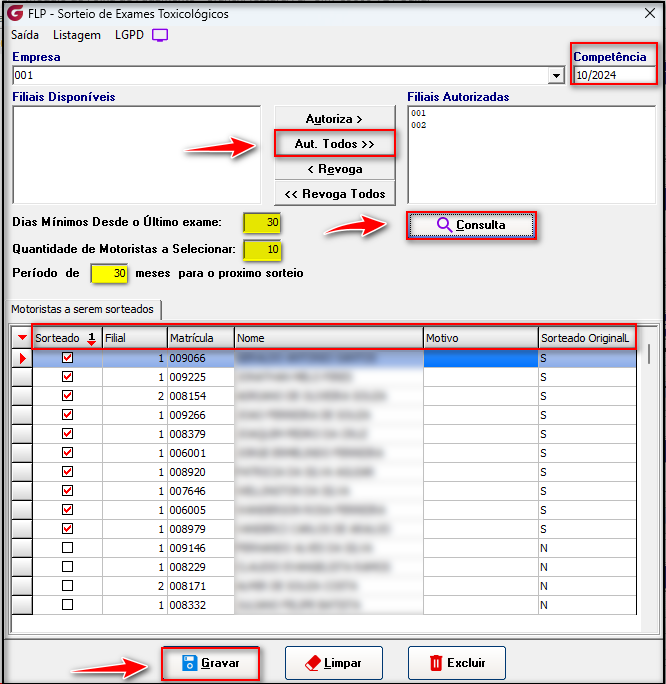
Task: Click the << Revoga Todos button
Action: click(x=335, y=194)
